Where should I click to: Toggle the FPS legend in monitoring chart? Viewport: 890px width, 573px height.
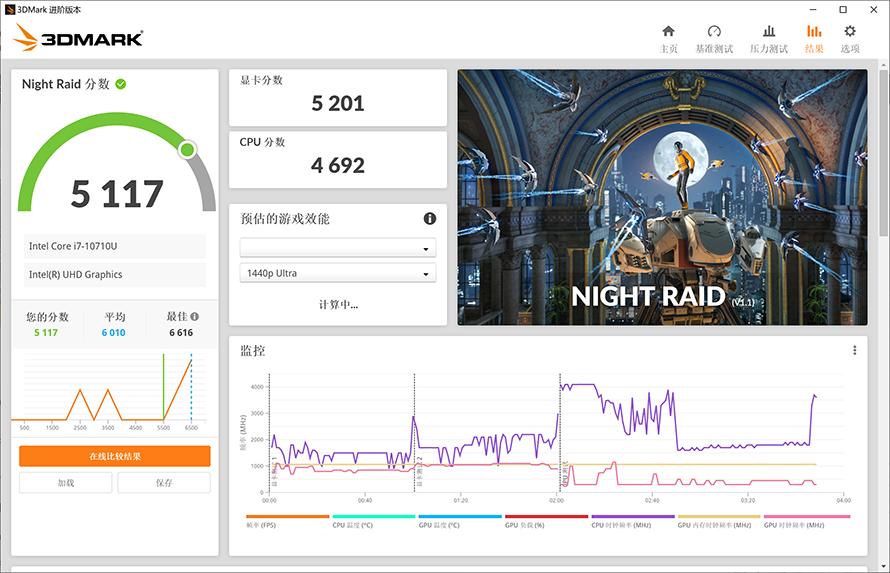287,521
